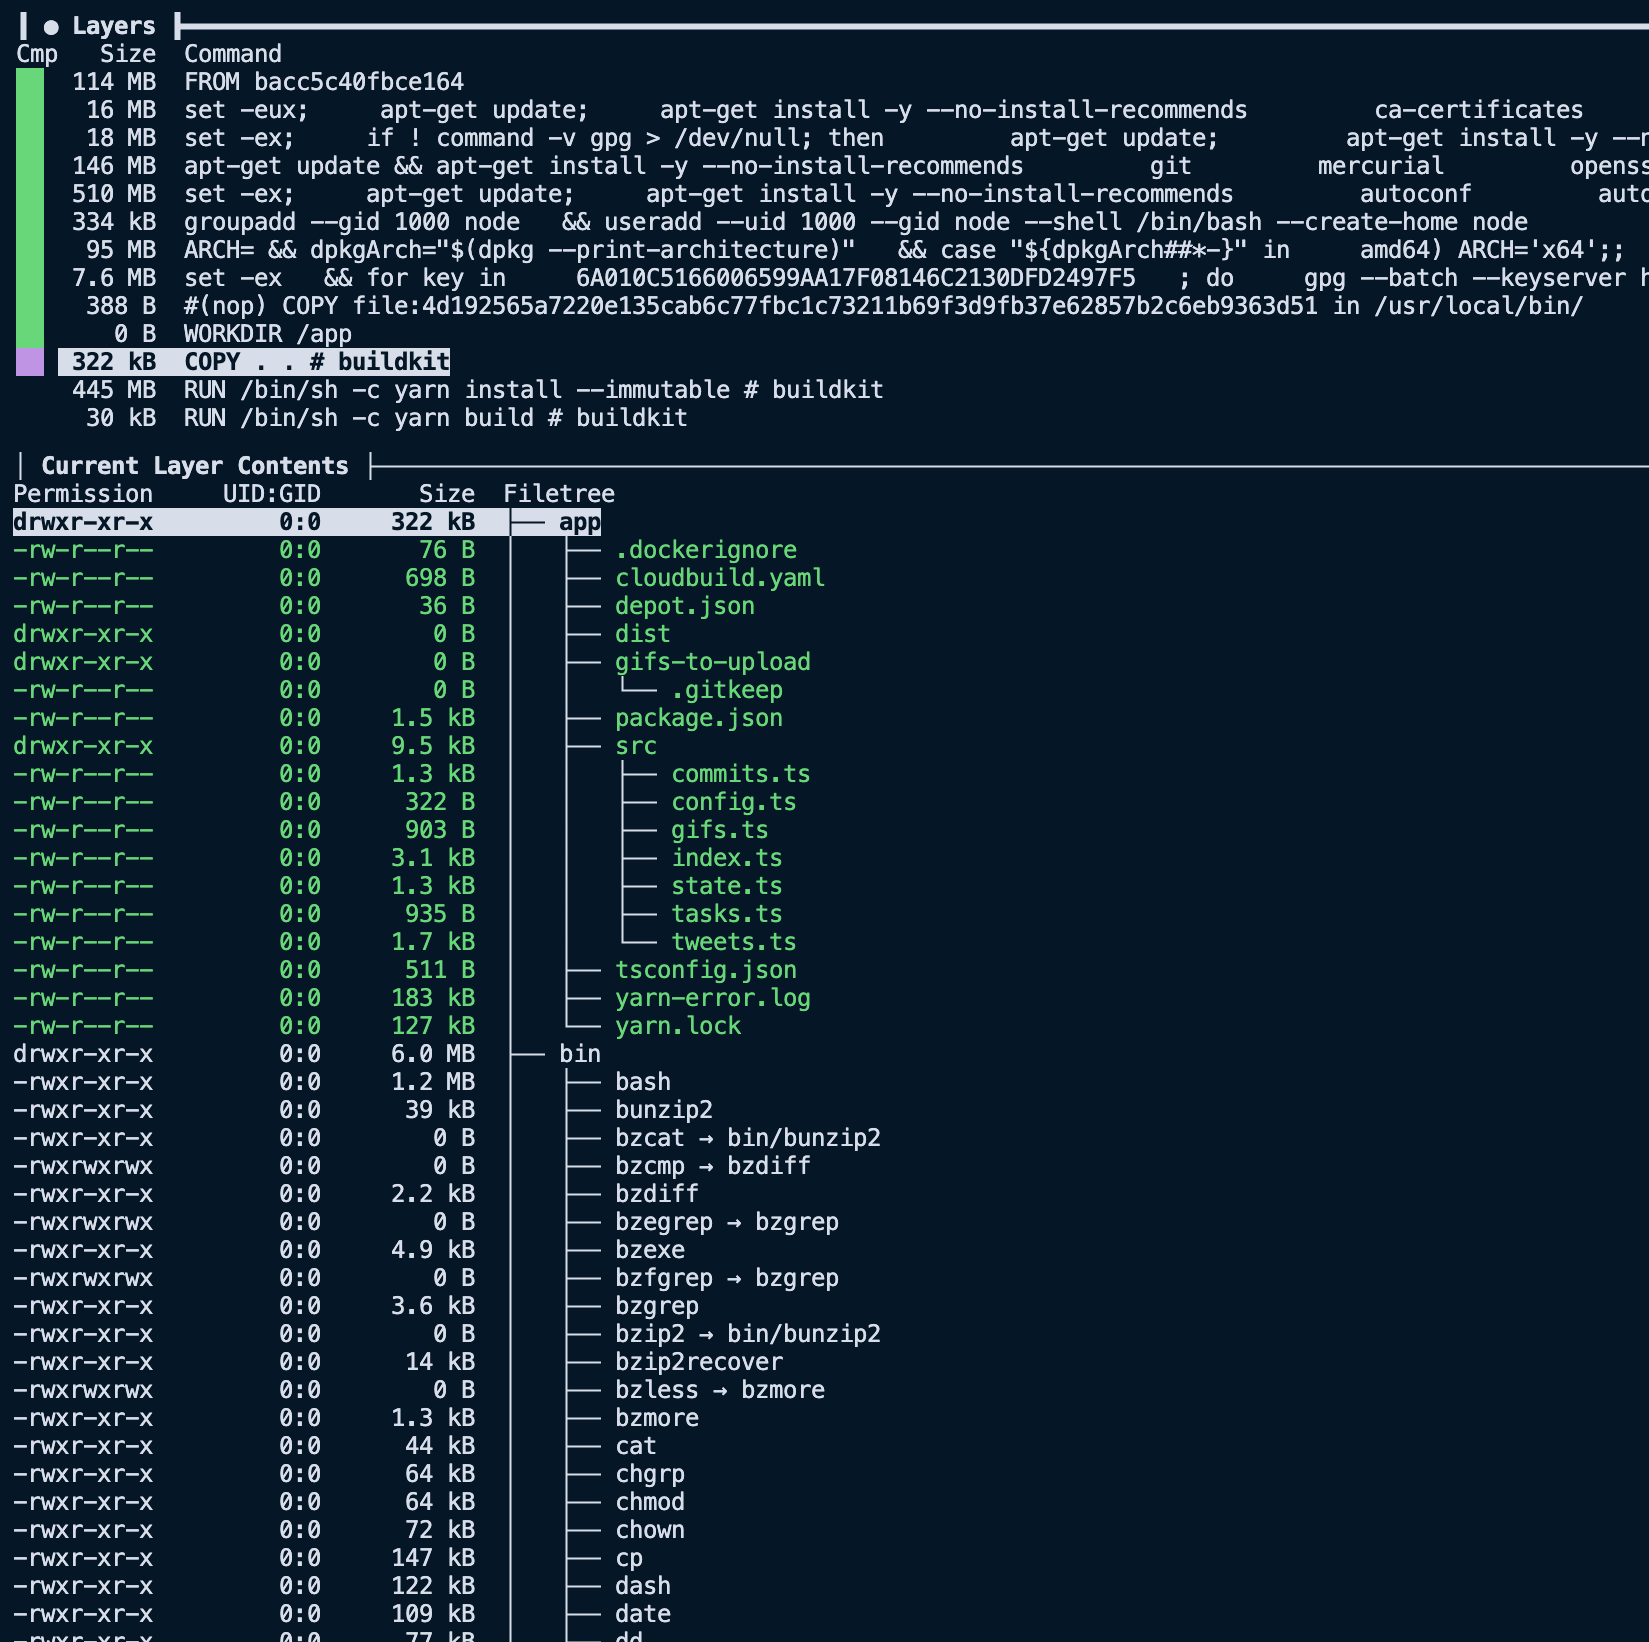Click the purple compare marker beside COPY layer

[x=30, y=362]
